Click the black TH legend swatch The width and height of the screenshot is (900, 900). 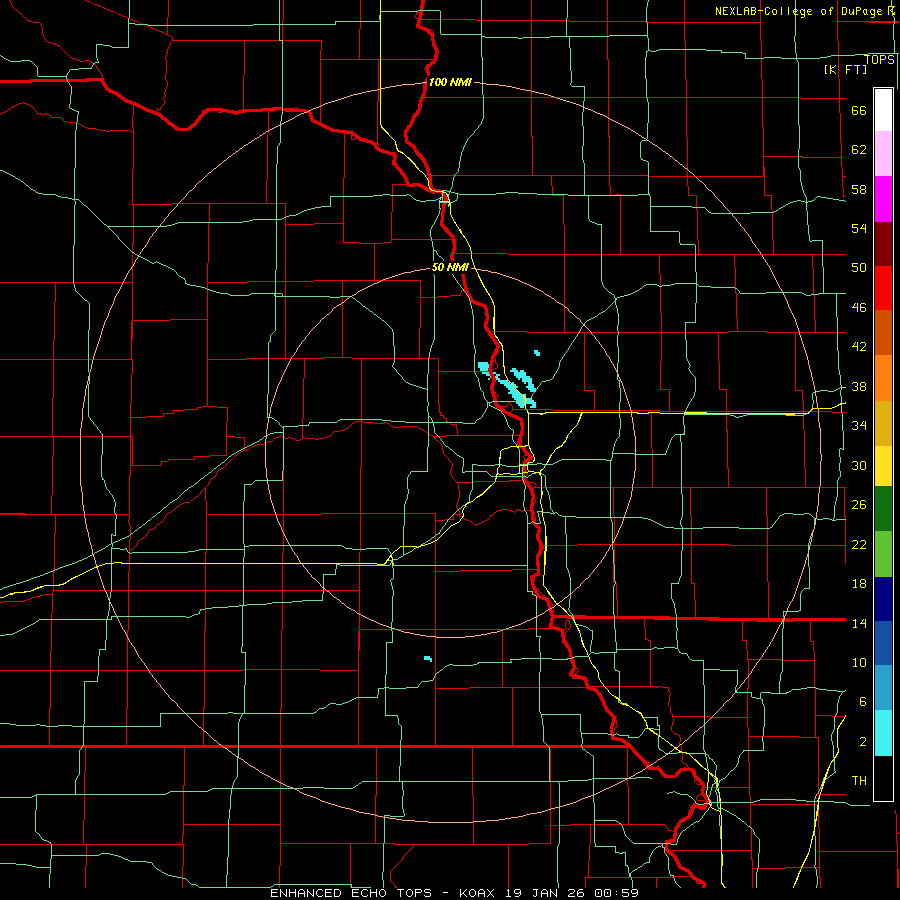pos(883,778)
